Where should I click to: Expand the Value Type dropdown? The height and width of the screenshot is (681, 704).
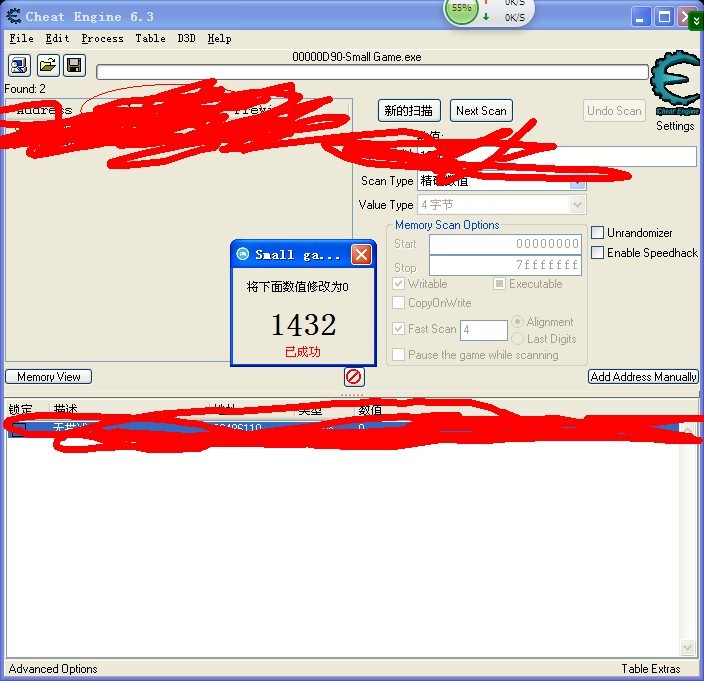point(577,205)
